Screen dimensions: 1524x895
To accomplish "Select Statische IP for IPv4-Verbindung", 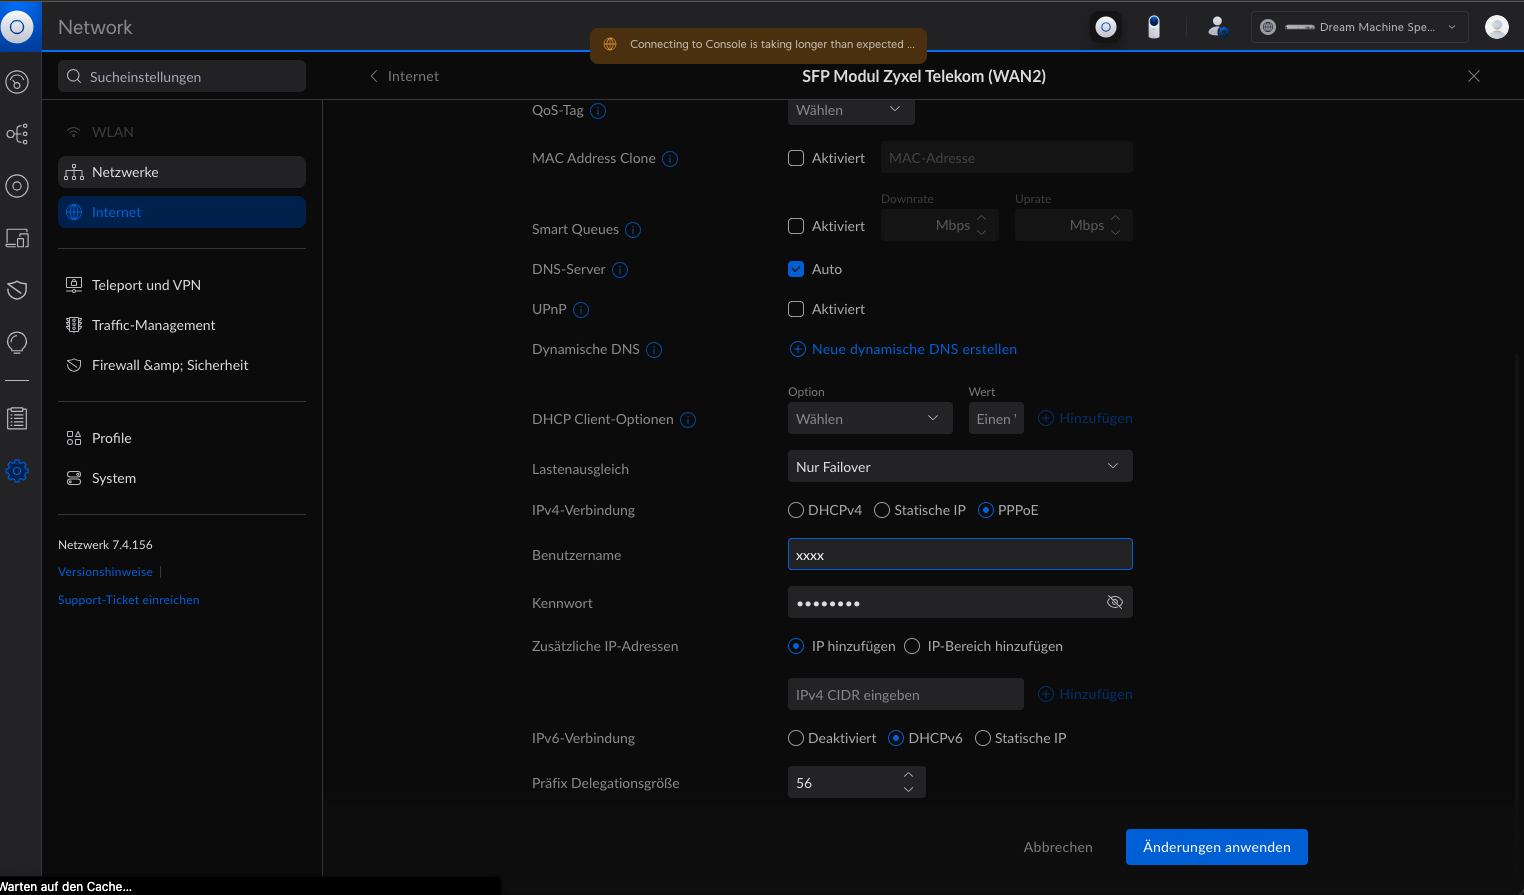I will (882, 510).
